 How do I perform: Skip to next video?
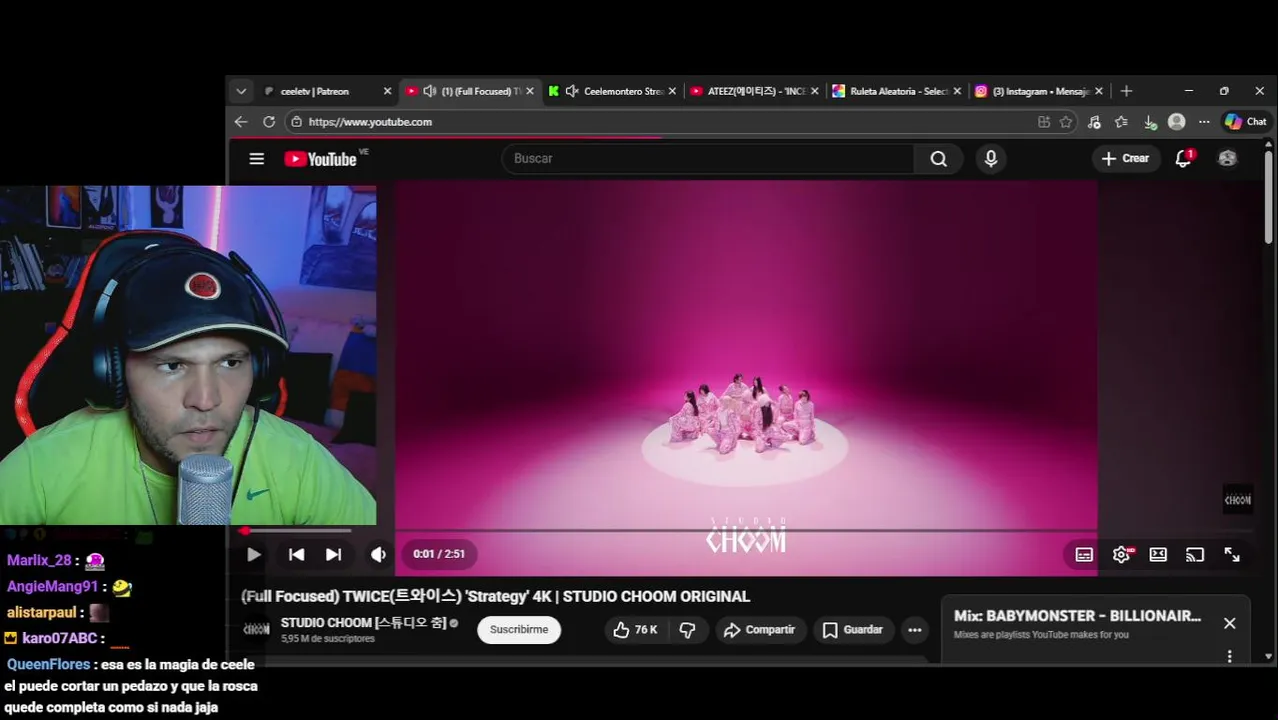point(333,554)
